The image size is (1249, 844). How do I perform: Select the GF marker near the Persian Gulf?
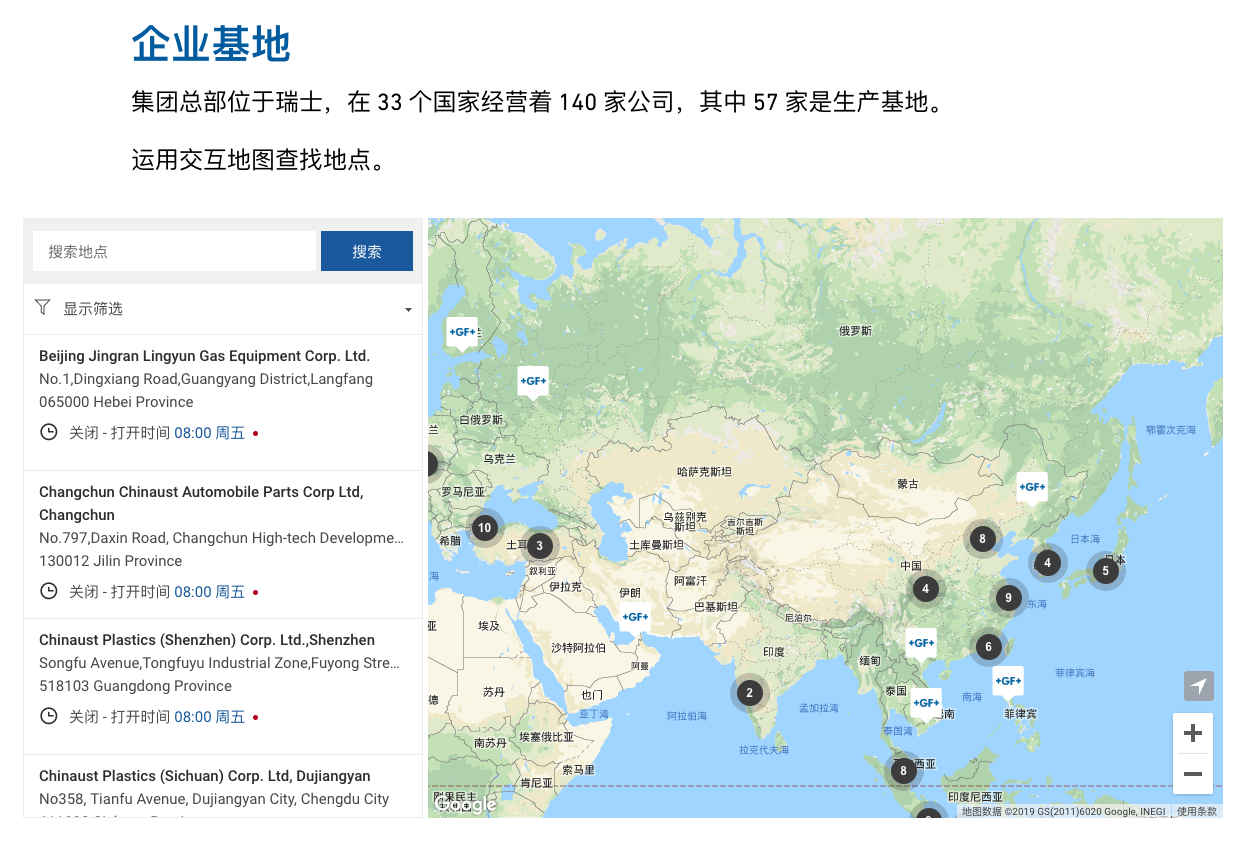[x=635, y=617]
